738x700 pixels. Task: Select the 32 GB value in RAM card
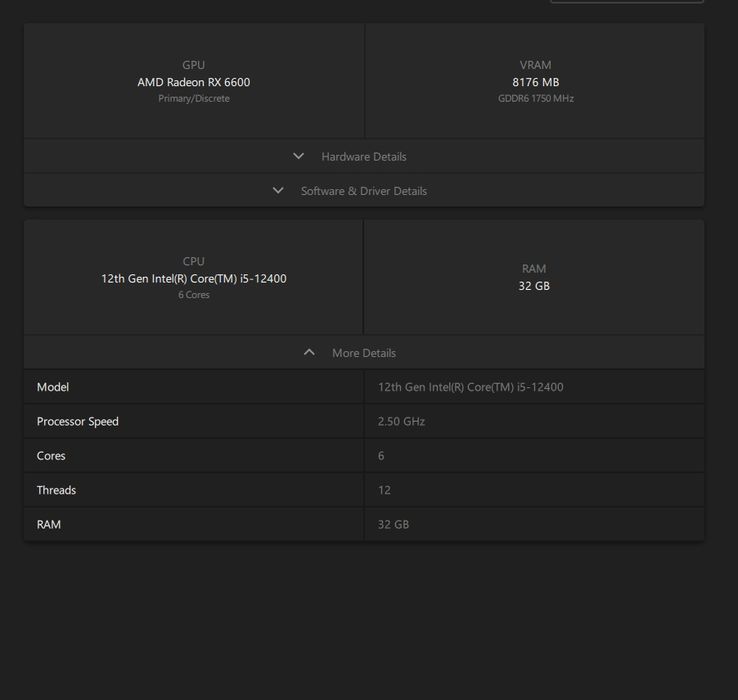[x=534, y=286]
